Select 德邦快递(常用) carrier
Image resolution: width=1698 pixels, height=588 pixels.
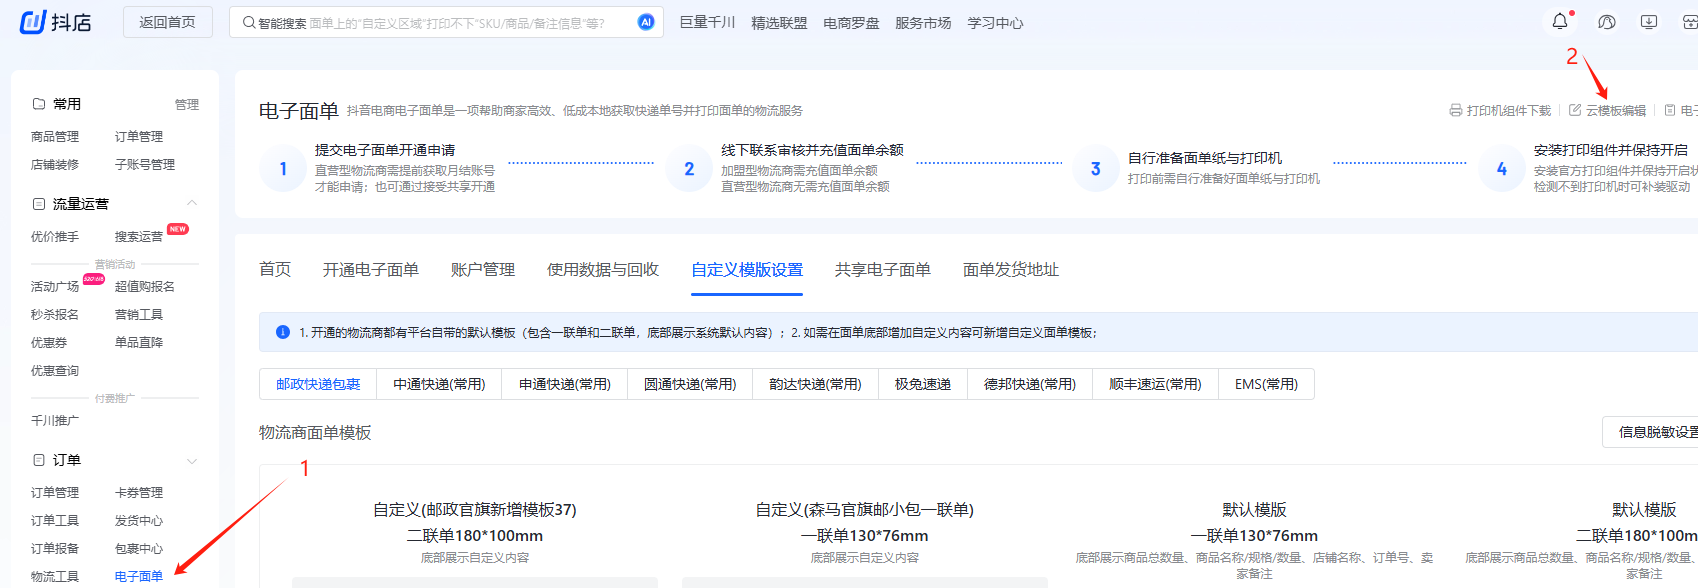[1030, 384]
